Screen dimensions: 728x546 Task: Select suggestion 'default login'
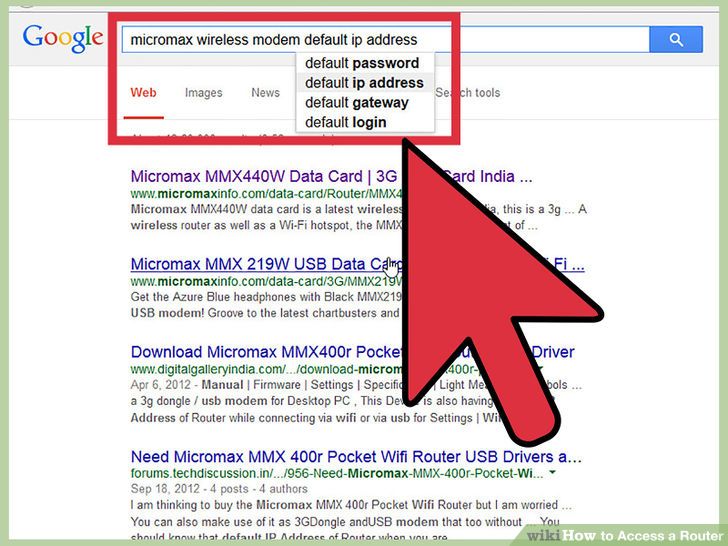(345, 123)
